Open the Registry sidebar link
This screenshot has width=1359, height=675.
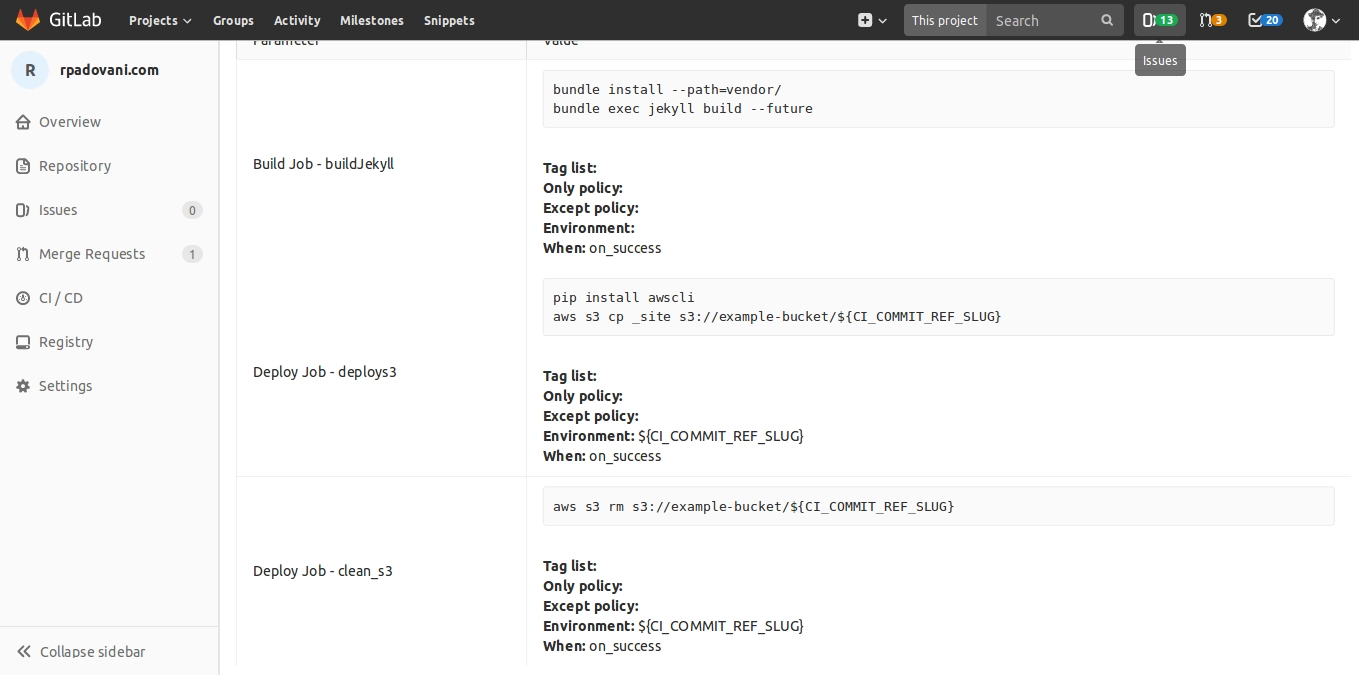click(x=66, y=342)
